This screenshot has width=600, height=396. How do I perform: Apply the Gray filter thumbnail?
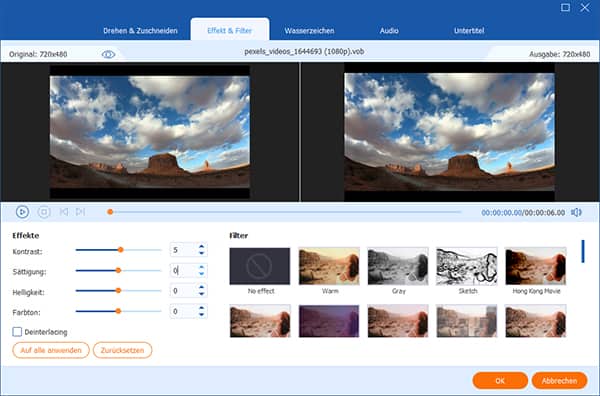point(398,266)
